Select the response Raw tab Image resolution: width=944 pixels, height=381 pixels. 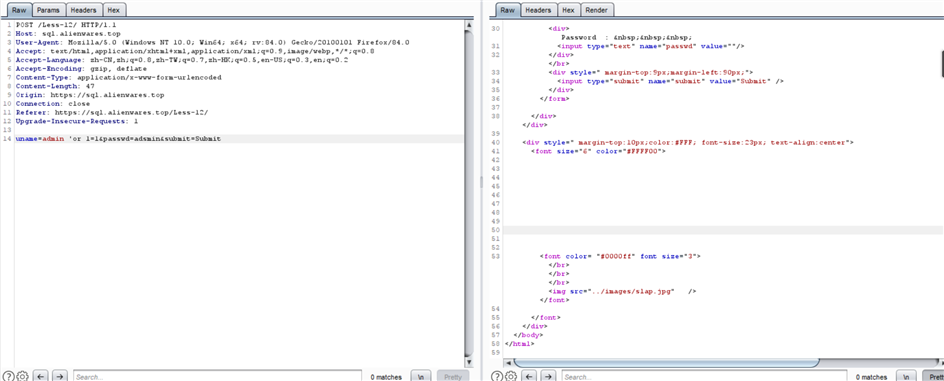(508, 10)
